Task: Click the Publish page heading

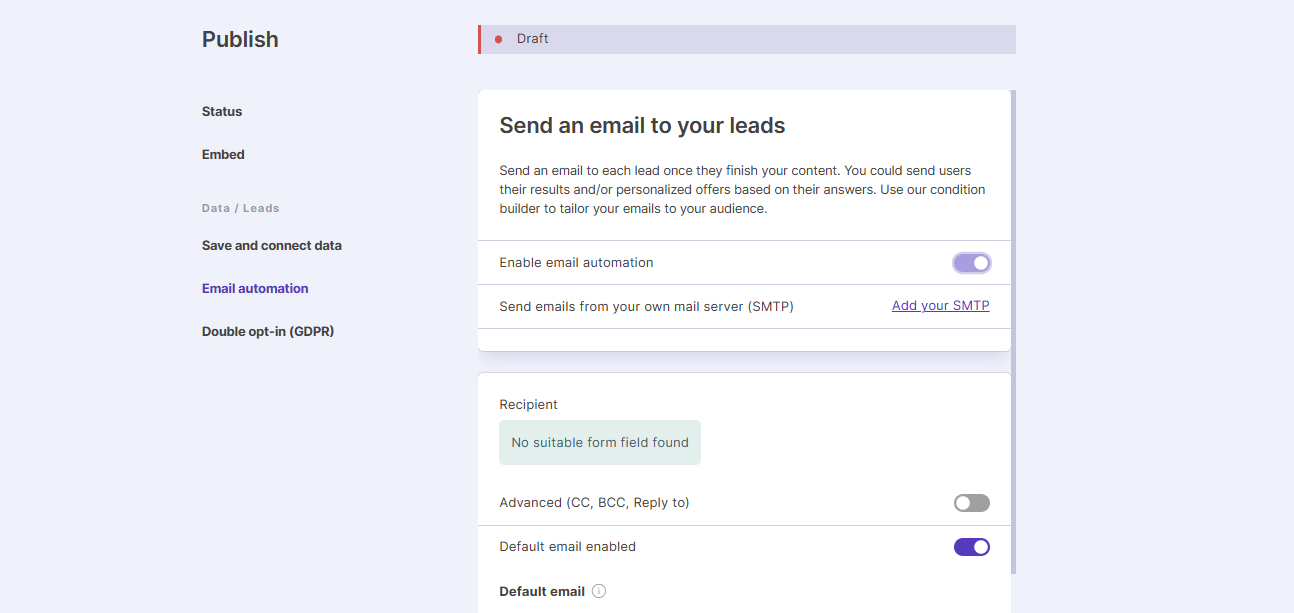Action: click(x=240, y=39)
